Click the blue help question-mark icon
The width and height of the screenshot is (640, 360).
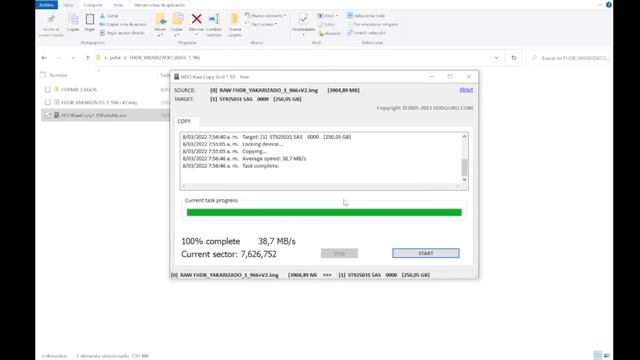609,5
